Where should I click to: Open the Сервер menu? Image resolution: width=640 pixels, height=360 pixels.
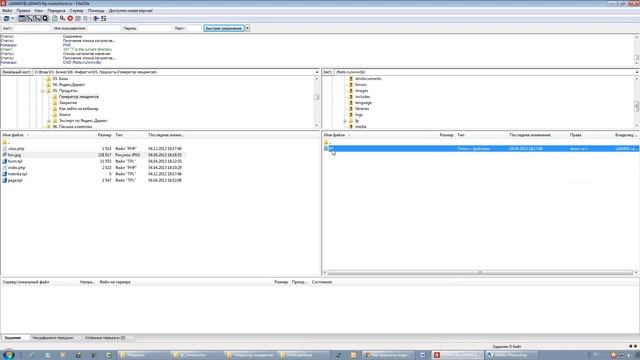(x=76, y=11)
